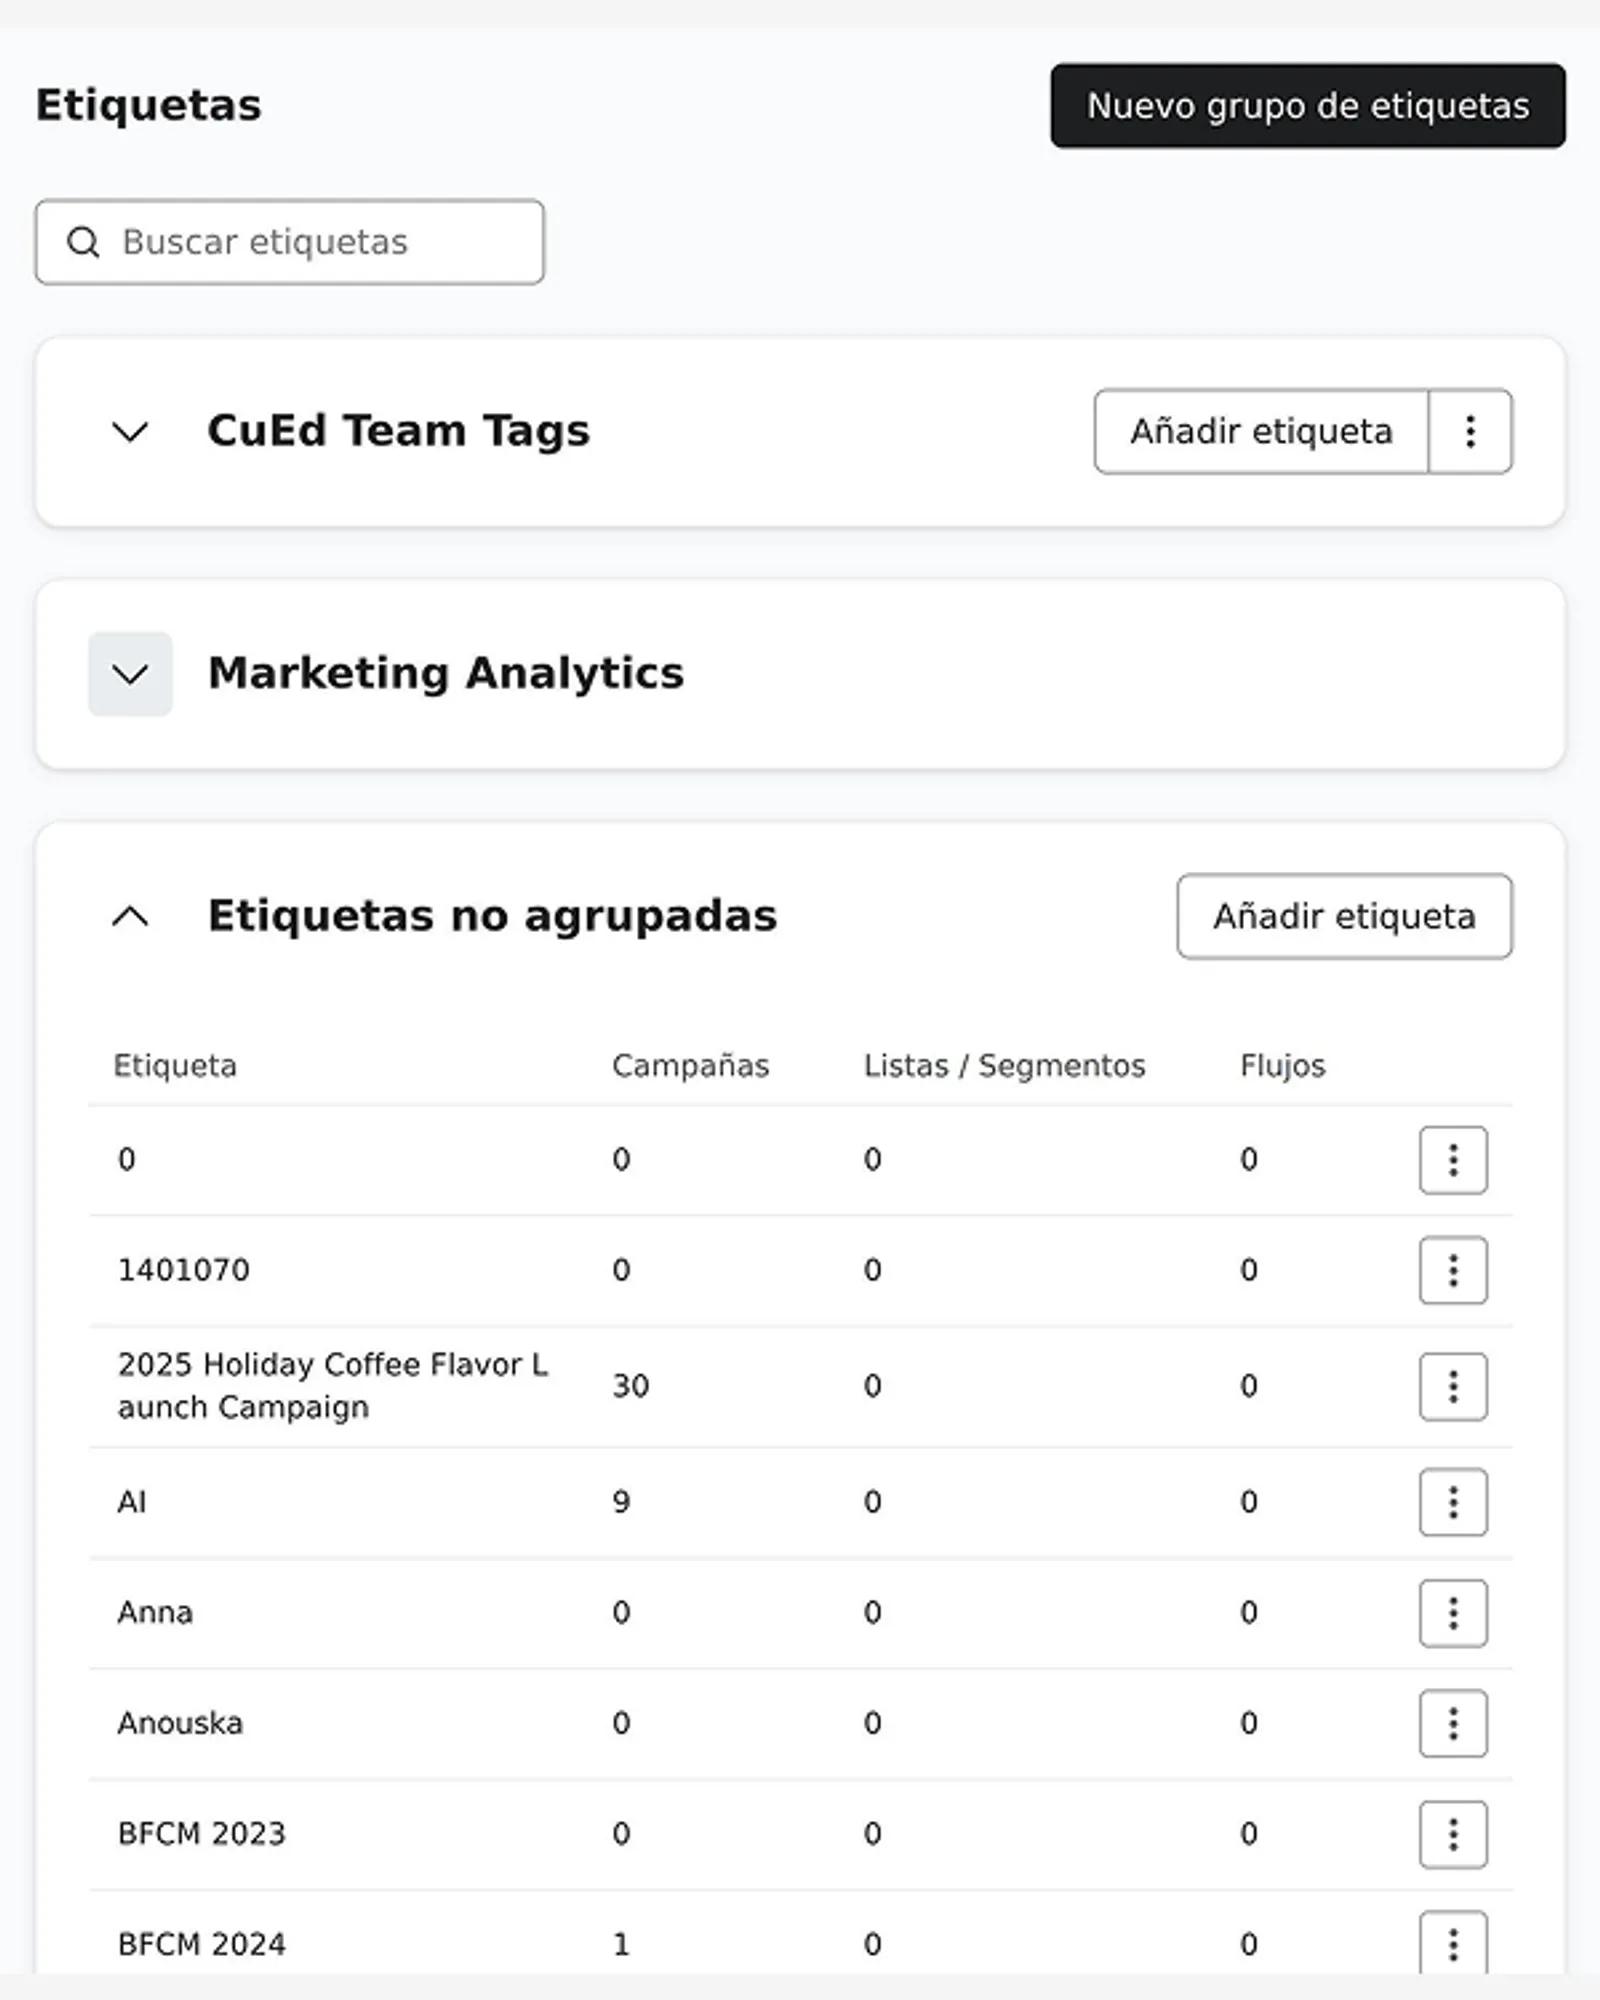Open three-dot menu for CuEd Team Tags
The height and width of the screenshot is (2000, 1600).
tap(1470, 432)
